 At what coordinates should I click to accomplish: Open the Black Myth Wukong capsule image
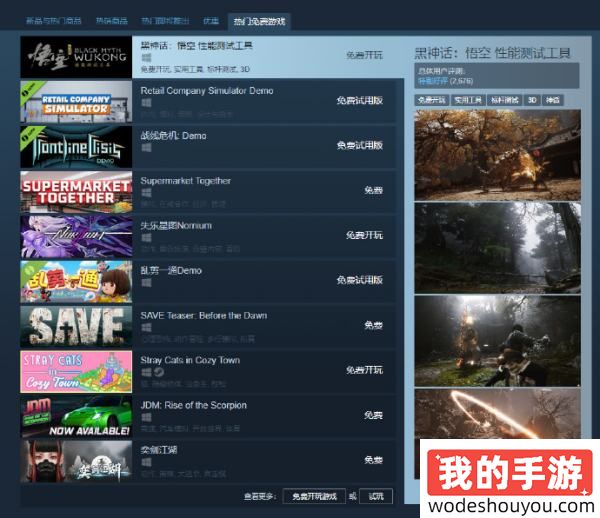click(x=76, y=57)
